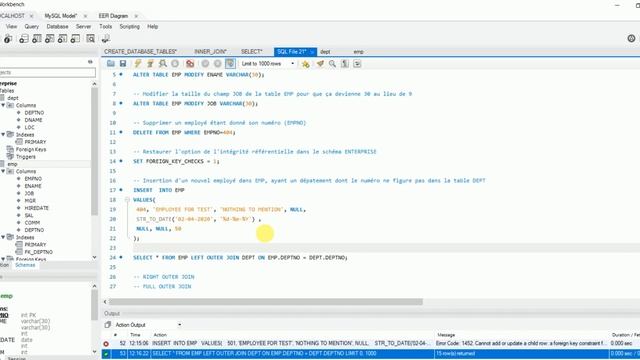
Task: Click the commit transaction icon
Action: tap(205, 64)
